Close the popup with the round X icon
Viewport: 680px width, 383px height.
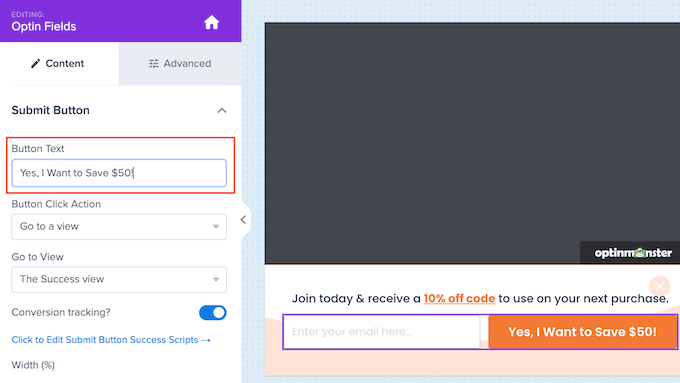[659, 286]
